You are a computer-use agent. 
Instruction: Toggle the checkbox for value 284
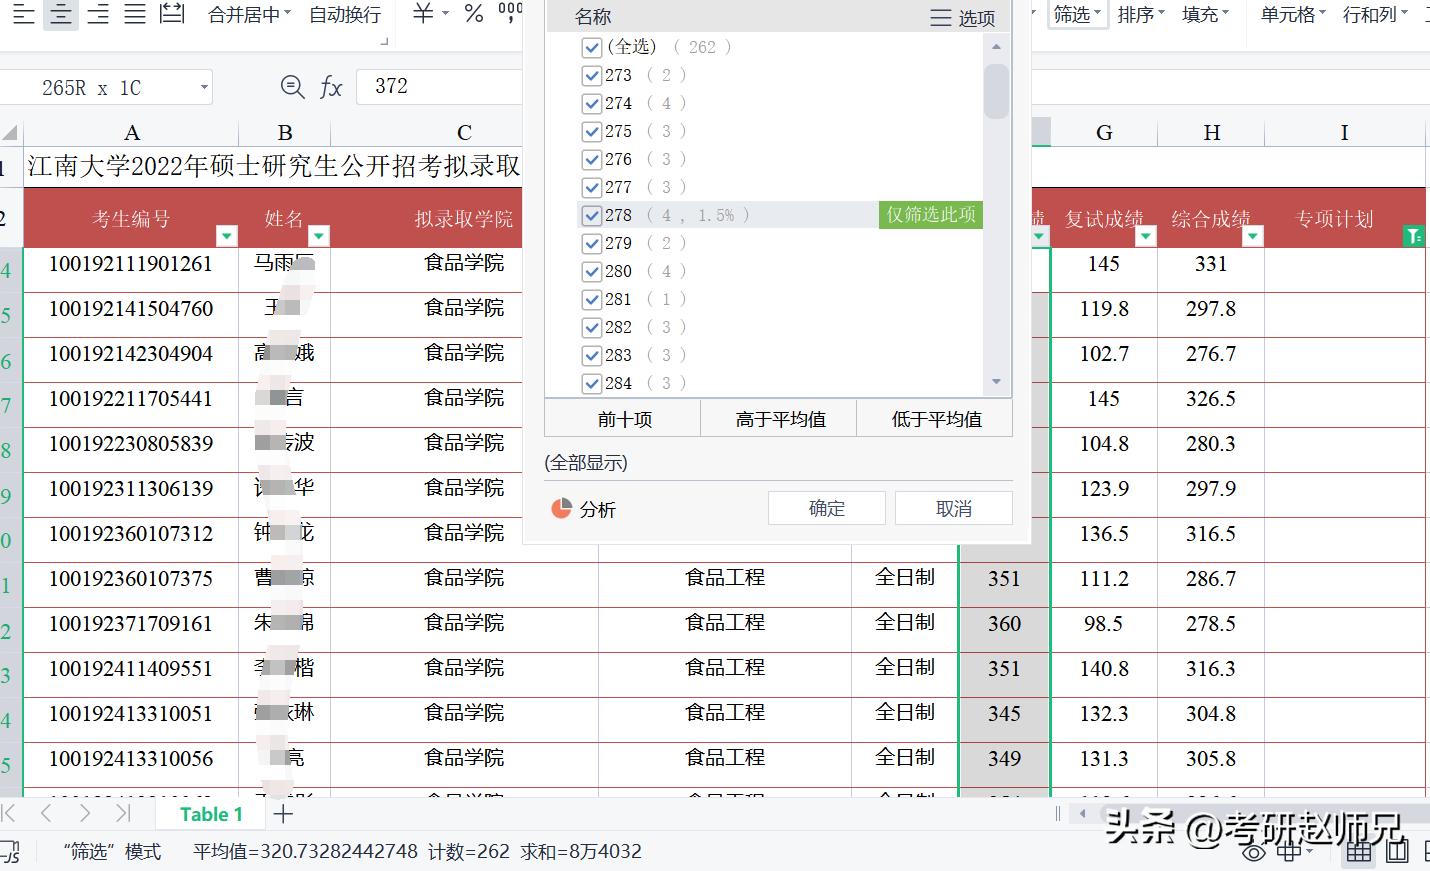591,383
